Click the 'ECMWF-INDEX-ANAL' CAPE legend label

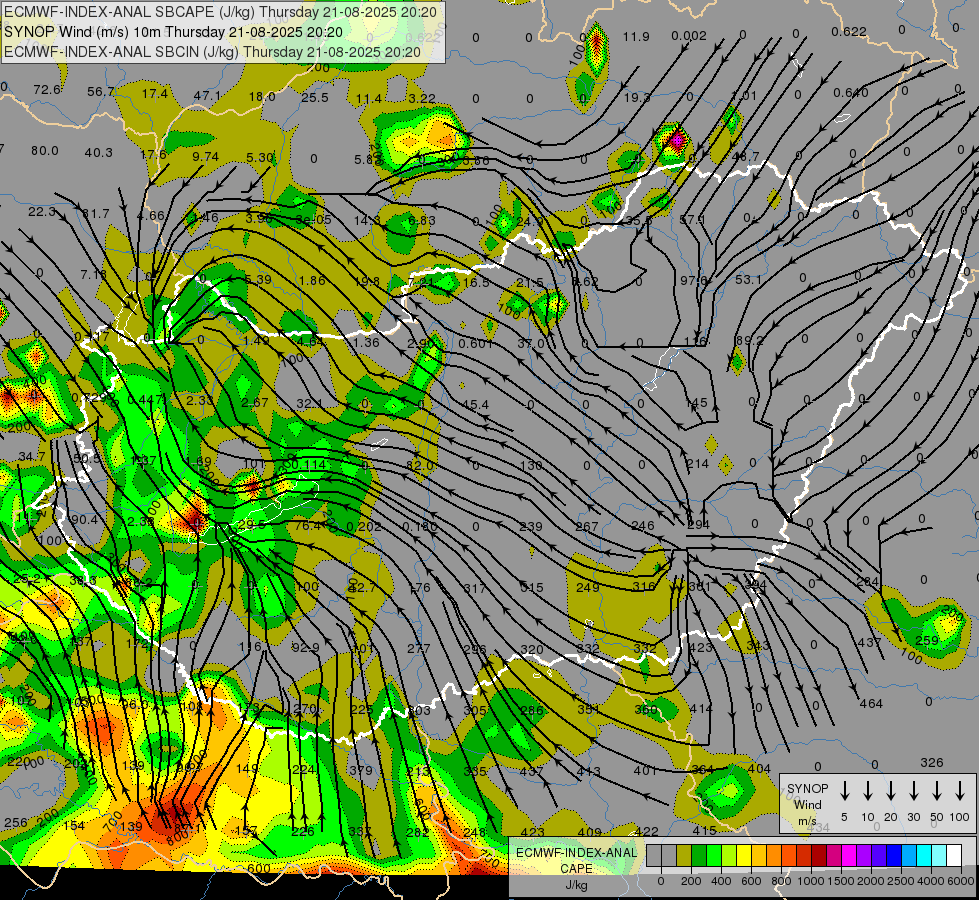577,853
